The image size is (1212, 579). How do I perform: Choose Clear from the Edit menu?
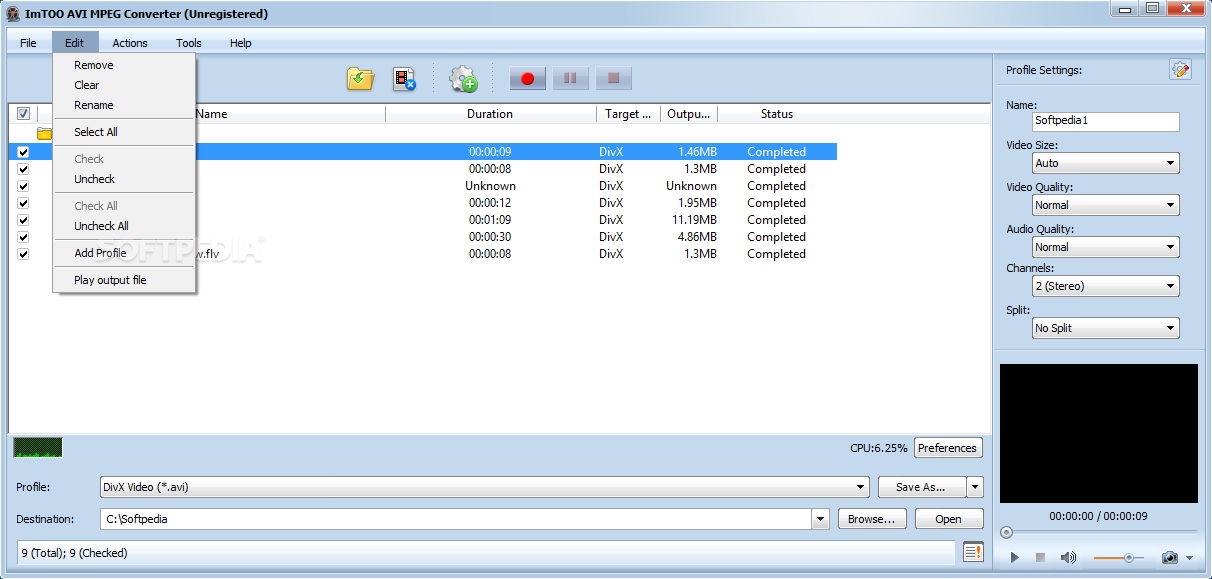coord(124,85)
